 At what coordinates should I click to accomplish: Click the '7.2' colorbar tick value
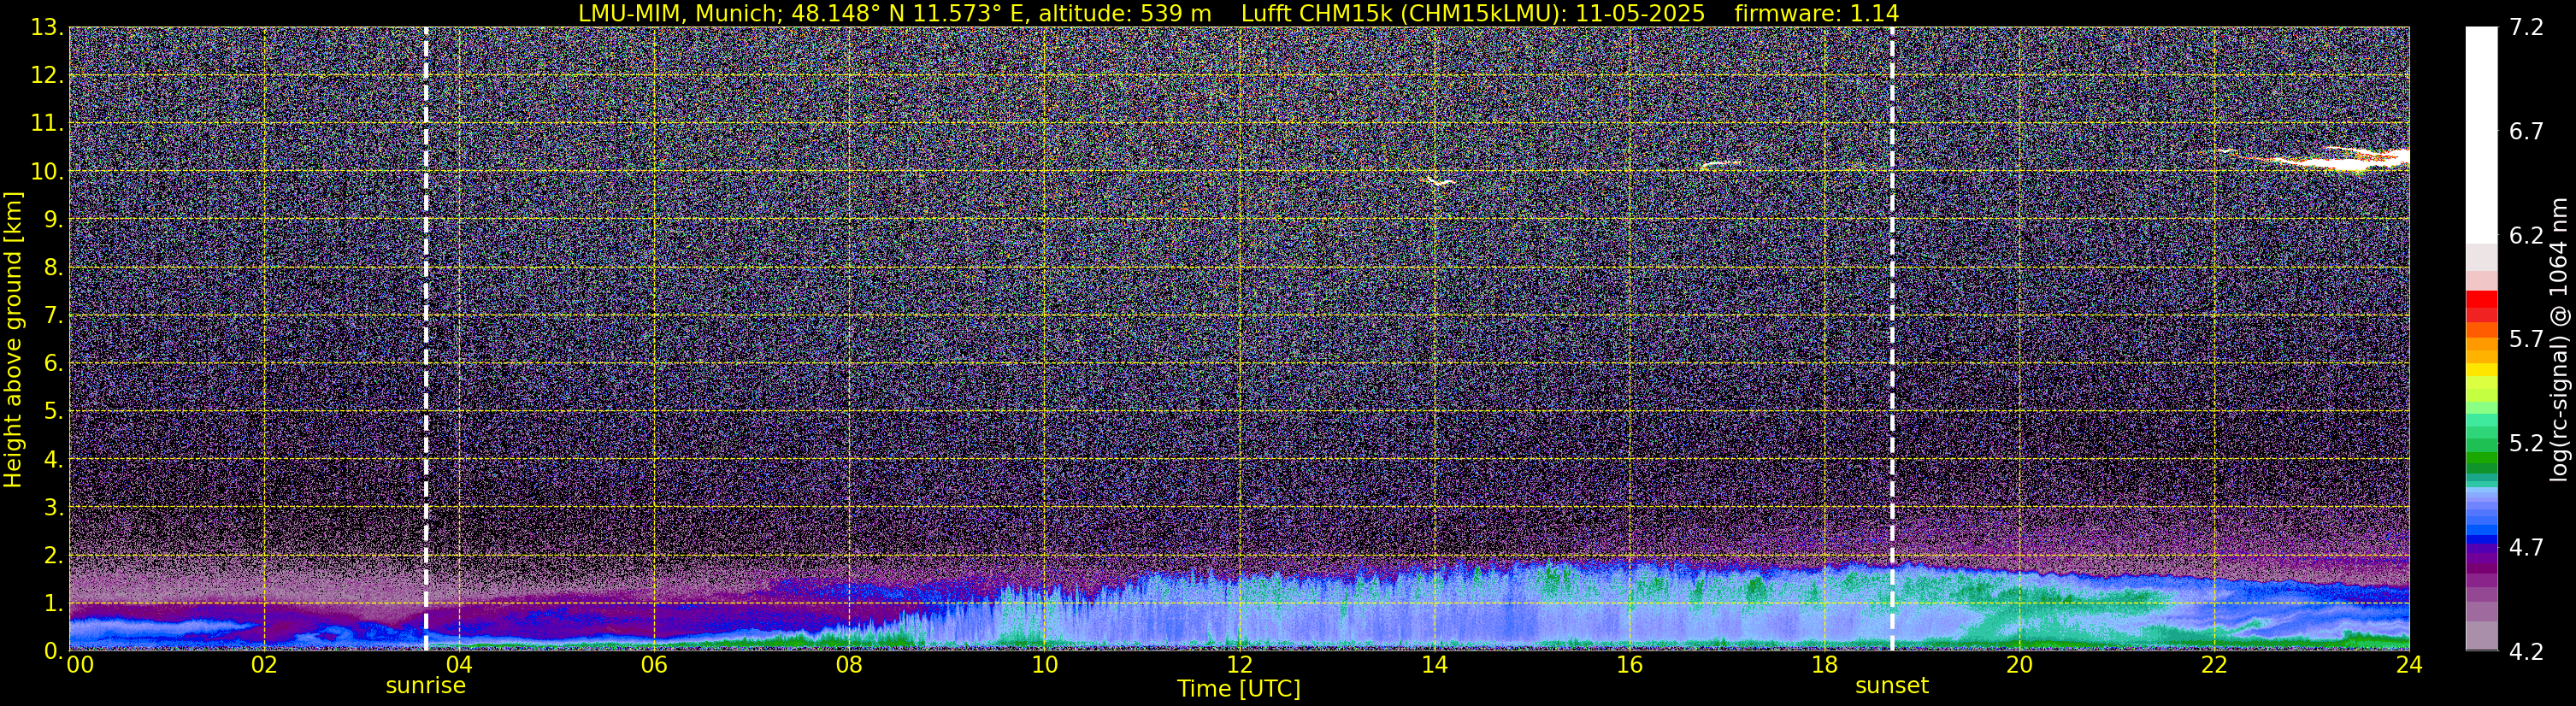pos(2526,28)
